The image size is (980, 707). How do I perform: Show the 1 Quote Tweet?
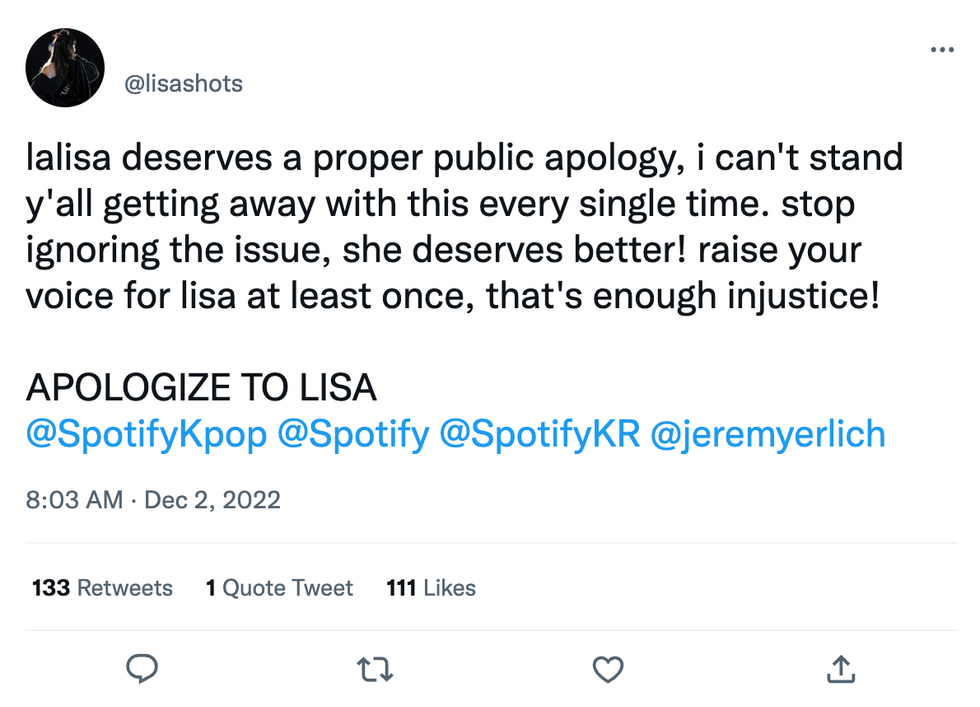point(279,588)
